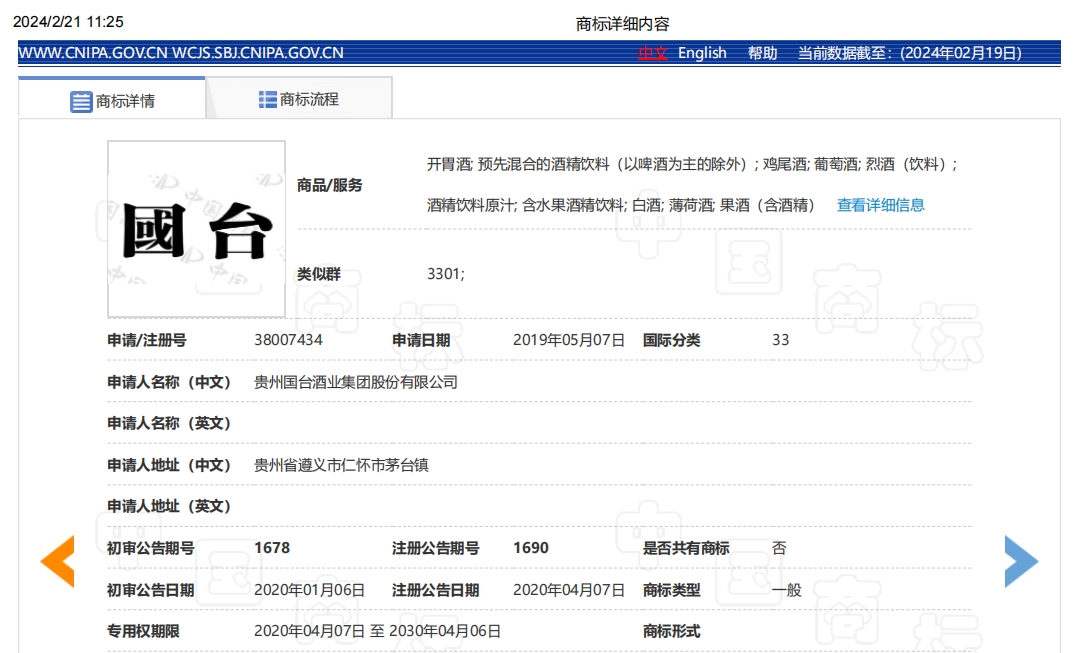Click the application date 2019年05月07日
The image size is (1078, 653).
568,340
